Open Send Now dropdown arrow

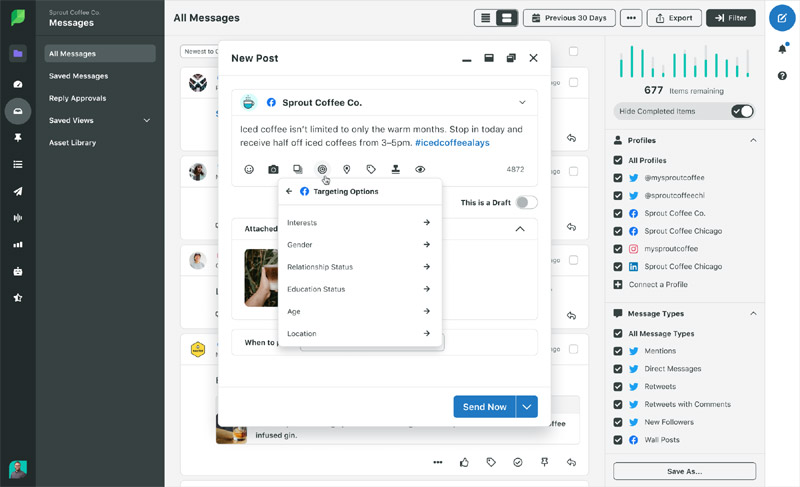point(527,407)
